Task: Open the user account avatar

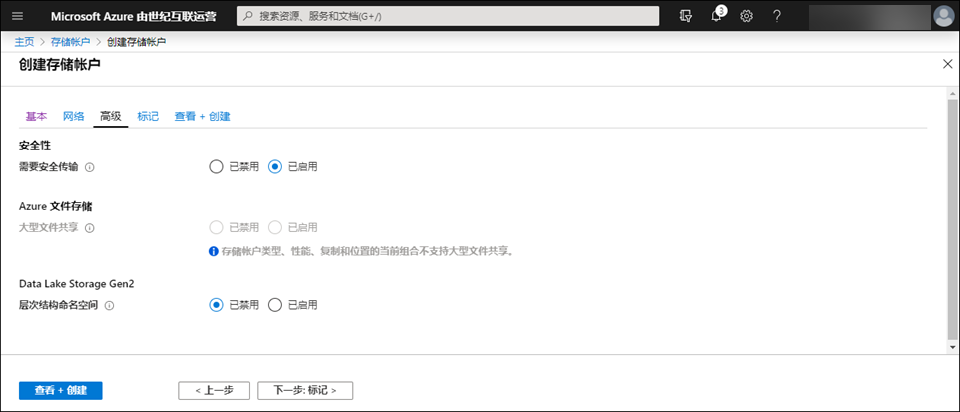Action: pos(943,16)
